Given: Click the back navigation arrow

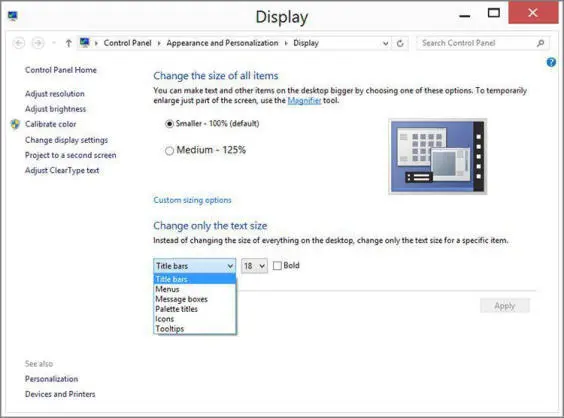Looking at the screenshot, I should point(19,43).
